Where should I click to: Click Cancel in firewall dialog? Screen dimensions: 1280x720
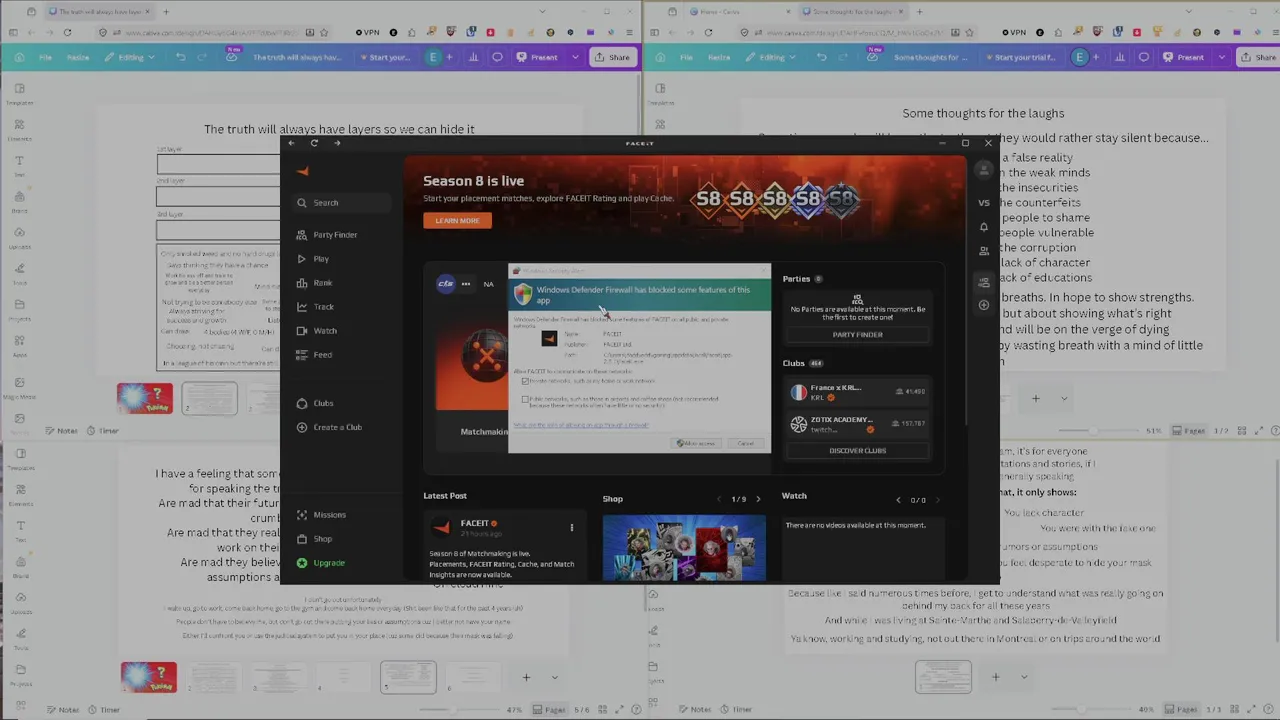[x=745, y=443]
